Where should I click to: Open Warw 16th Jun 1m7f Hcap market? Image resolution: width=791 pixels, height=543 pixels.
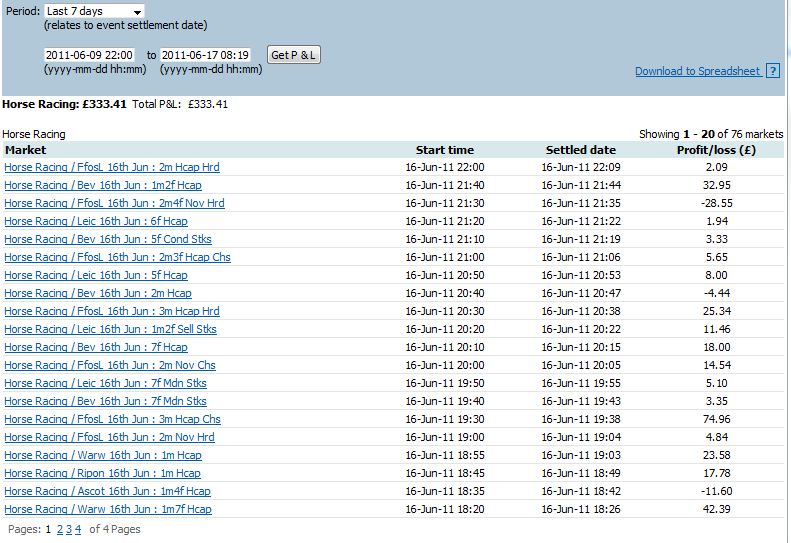[108, 509]
